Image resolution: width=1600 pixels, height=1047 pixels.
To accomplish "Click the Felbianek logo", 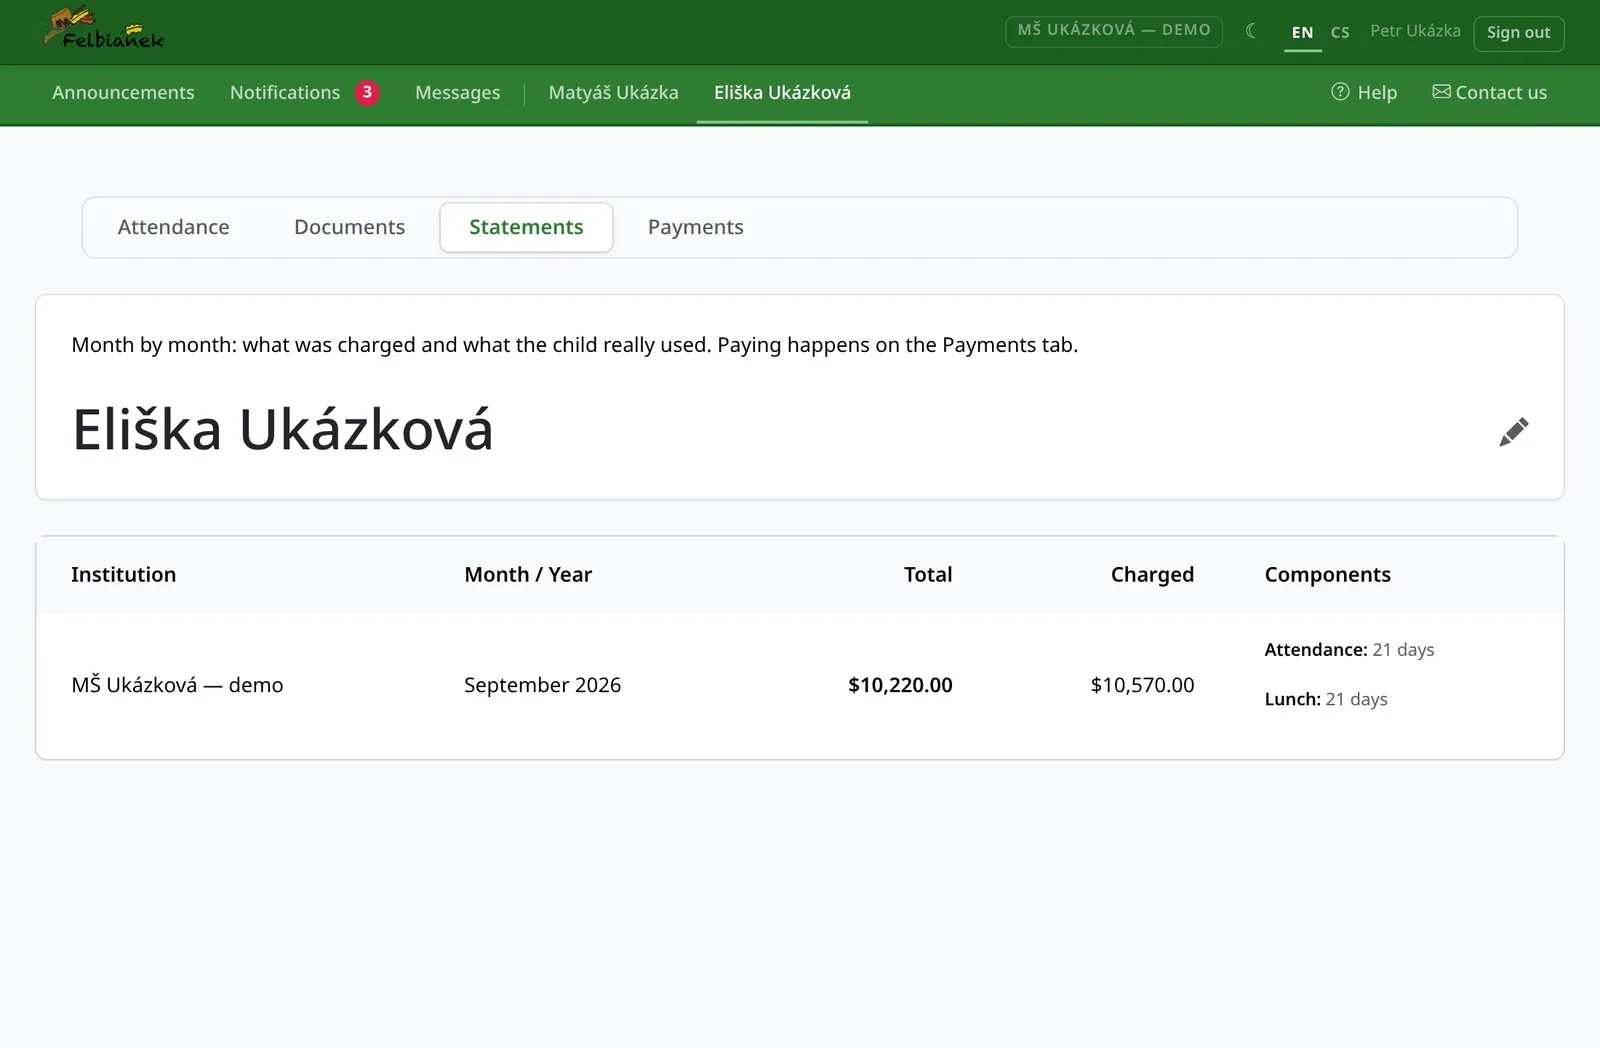I will [x=103, y=30].
